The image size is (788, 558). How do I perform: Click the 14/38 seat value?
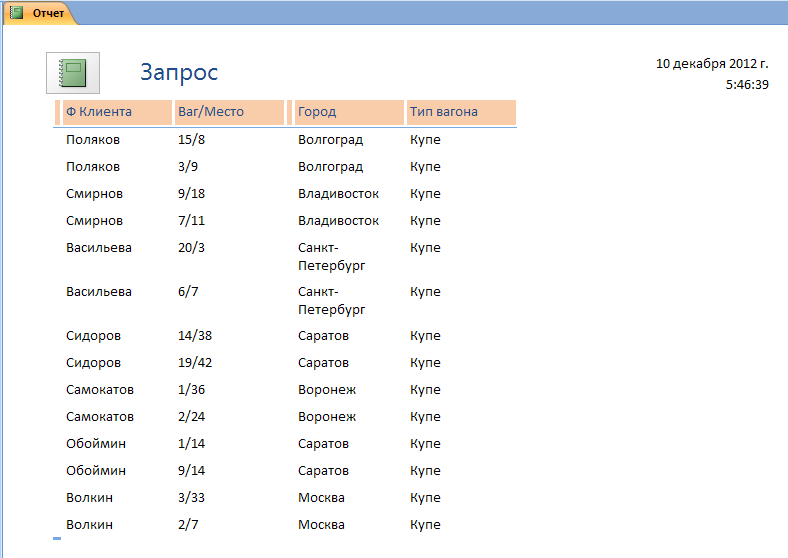(x=195, y=336)
